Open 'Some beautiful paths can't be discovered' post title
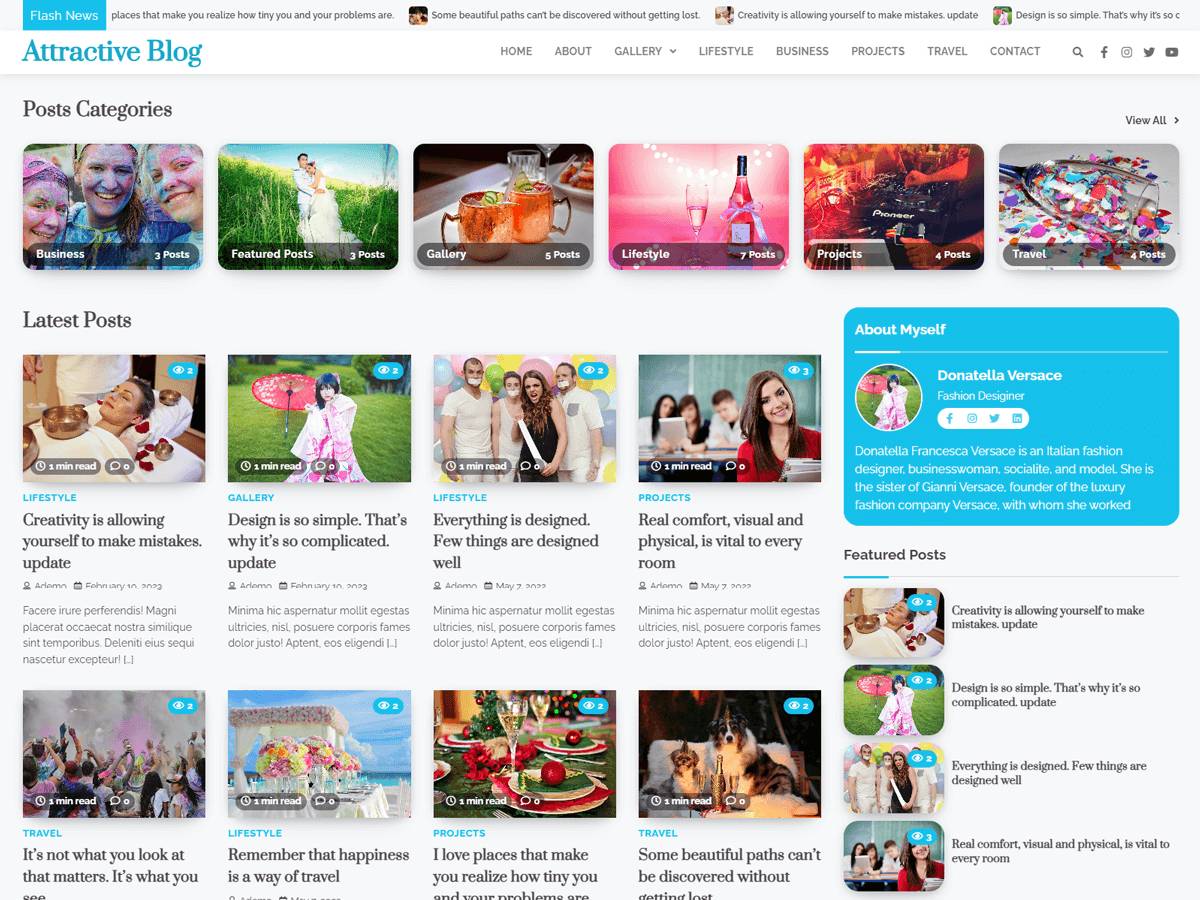This screenshot has height=900, width=1200. pyautogui.click(x=729, y=874)
